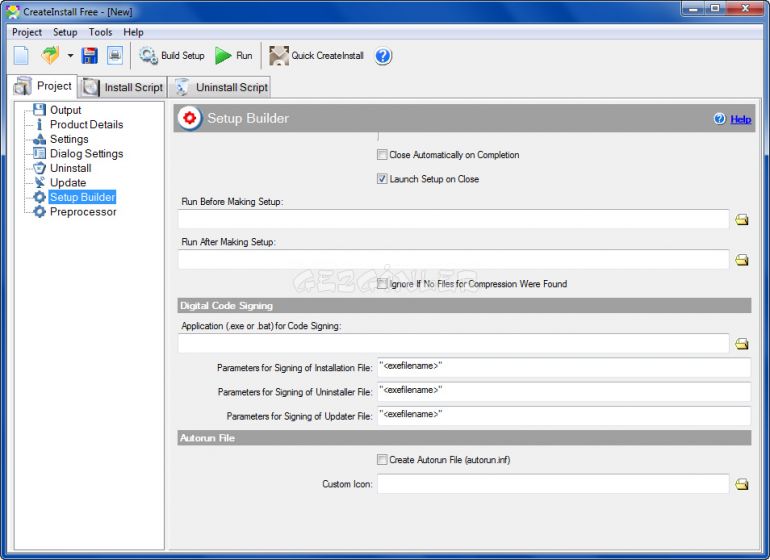Click the blue Help question mark in the toolbar

pyautogui.click(x=383, y=56)
